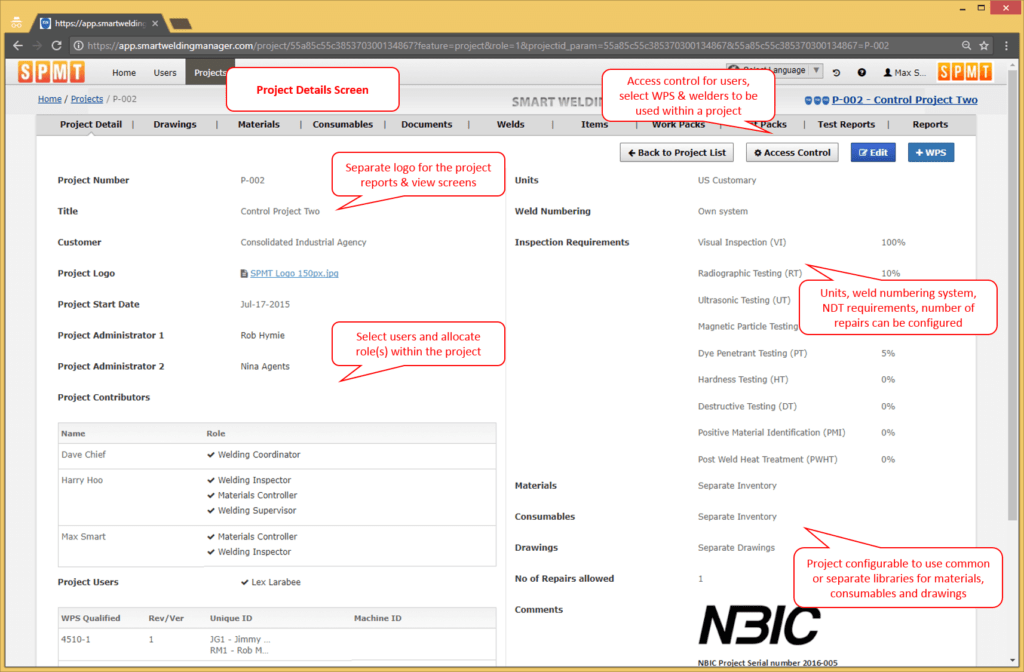The width and height of the screenshot is (1024, 672).
Task: Click the browser address bar URL
Action: click(488, 46)
